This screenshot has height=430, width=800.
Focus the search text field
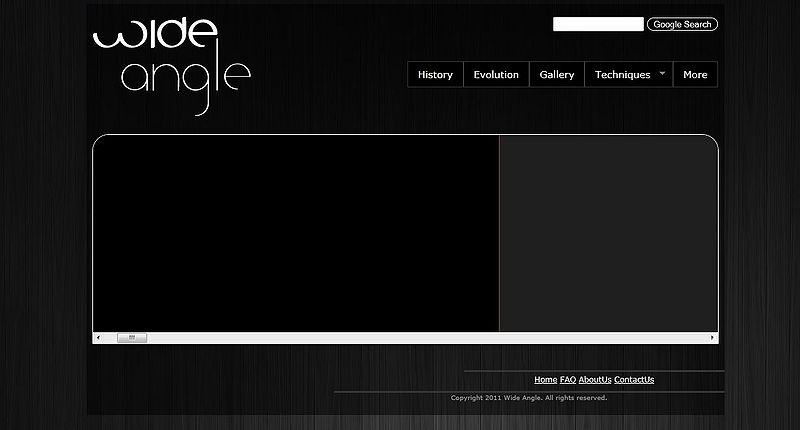coord(597,24)
